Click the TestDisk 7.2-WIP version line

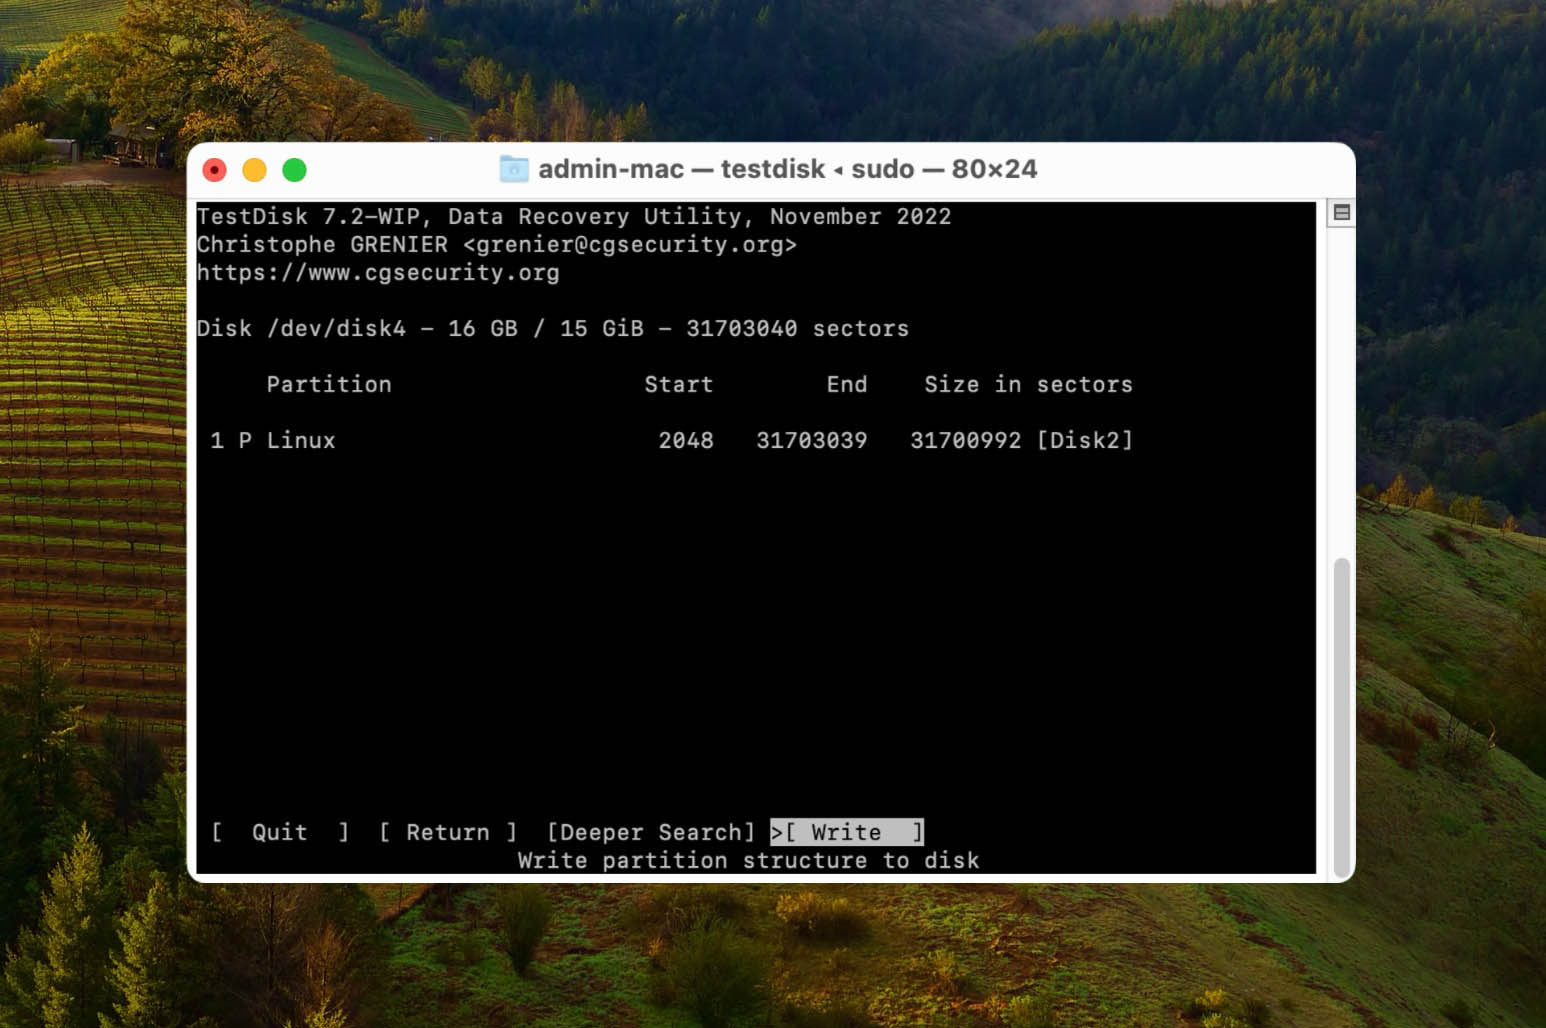pos(575,216)
